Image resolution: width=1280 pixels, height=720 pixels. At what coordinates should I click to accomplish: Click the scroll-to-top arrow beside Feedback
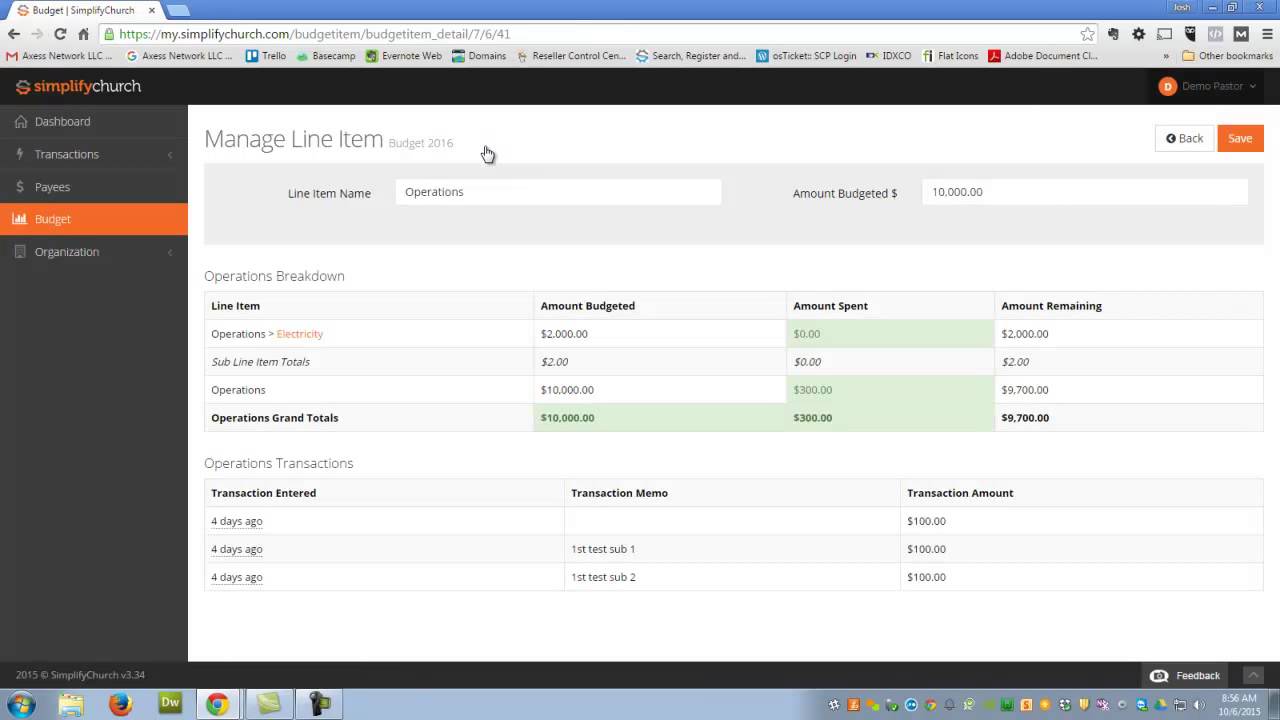click(x=1253, y=675)
